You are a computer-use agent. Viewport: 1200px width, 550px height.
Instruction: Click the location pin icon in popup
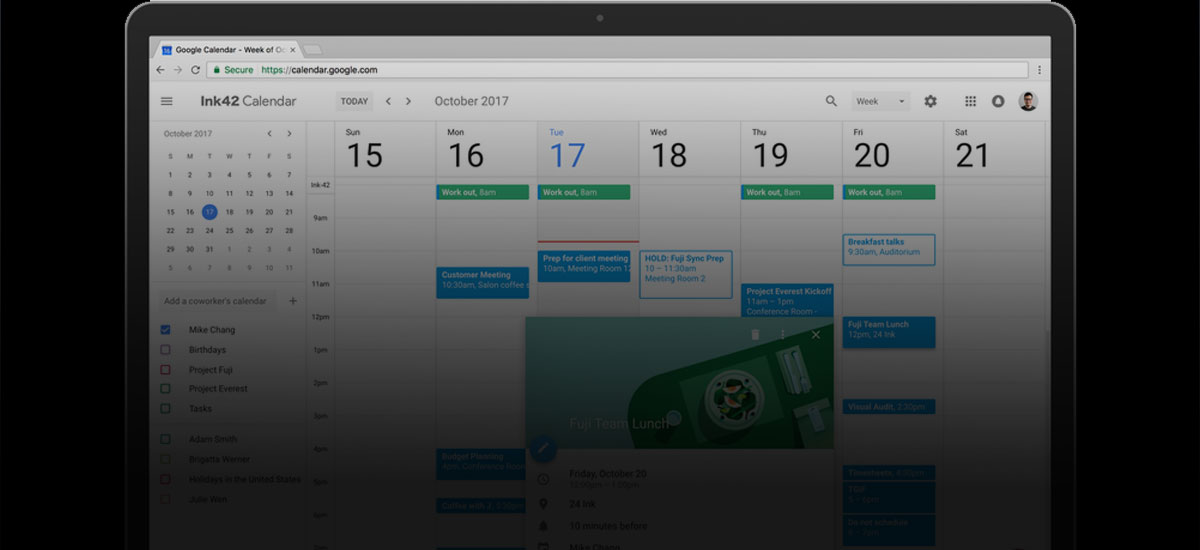click(543, 504)
